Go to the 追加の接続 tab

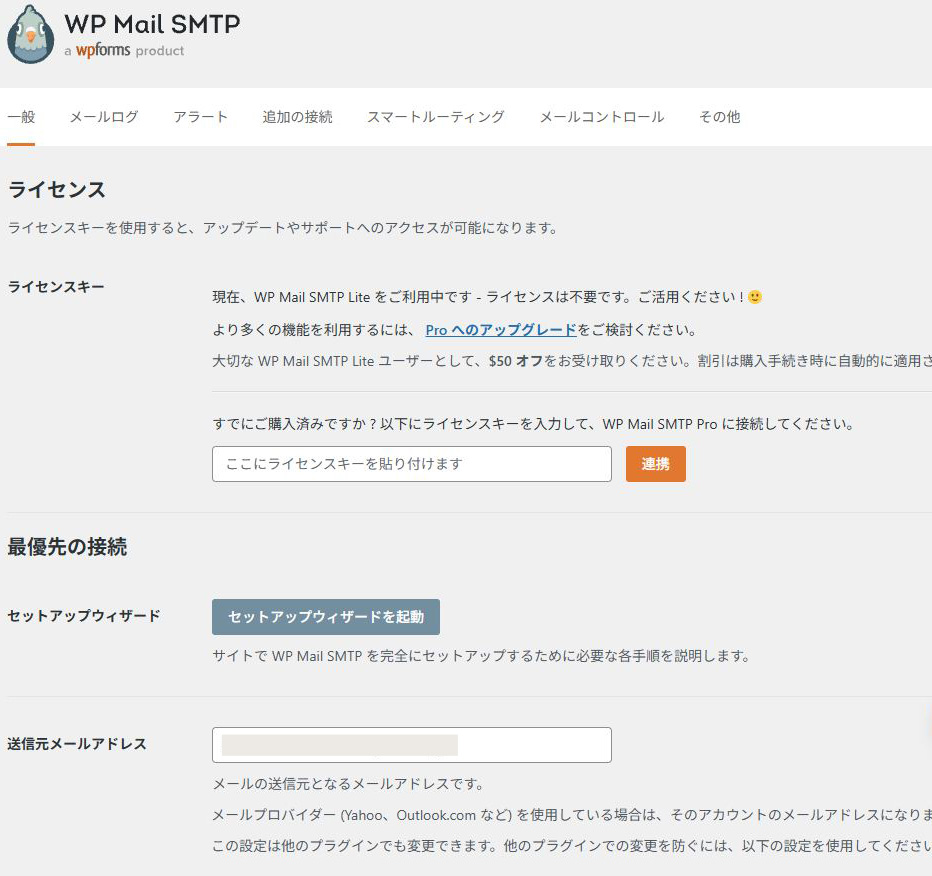(297, 116)
